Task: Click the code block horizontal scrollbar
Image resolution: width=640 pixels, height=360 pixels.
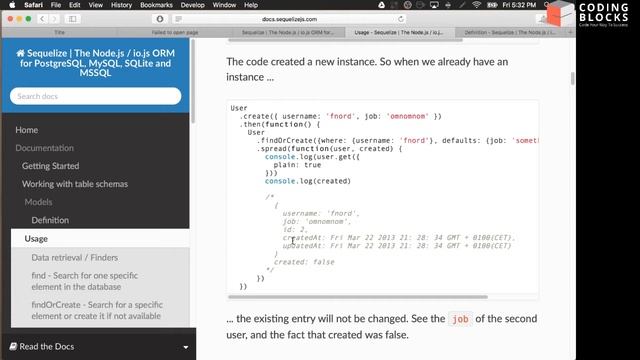Action: [x=358, y=297]
